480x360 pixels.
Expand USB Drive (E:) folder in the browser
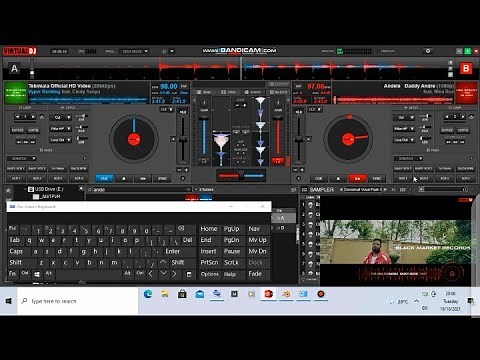click(25, 189)
